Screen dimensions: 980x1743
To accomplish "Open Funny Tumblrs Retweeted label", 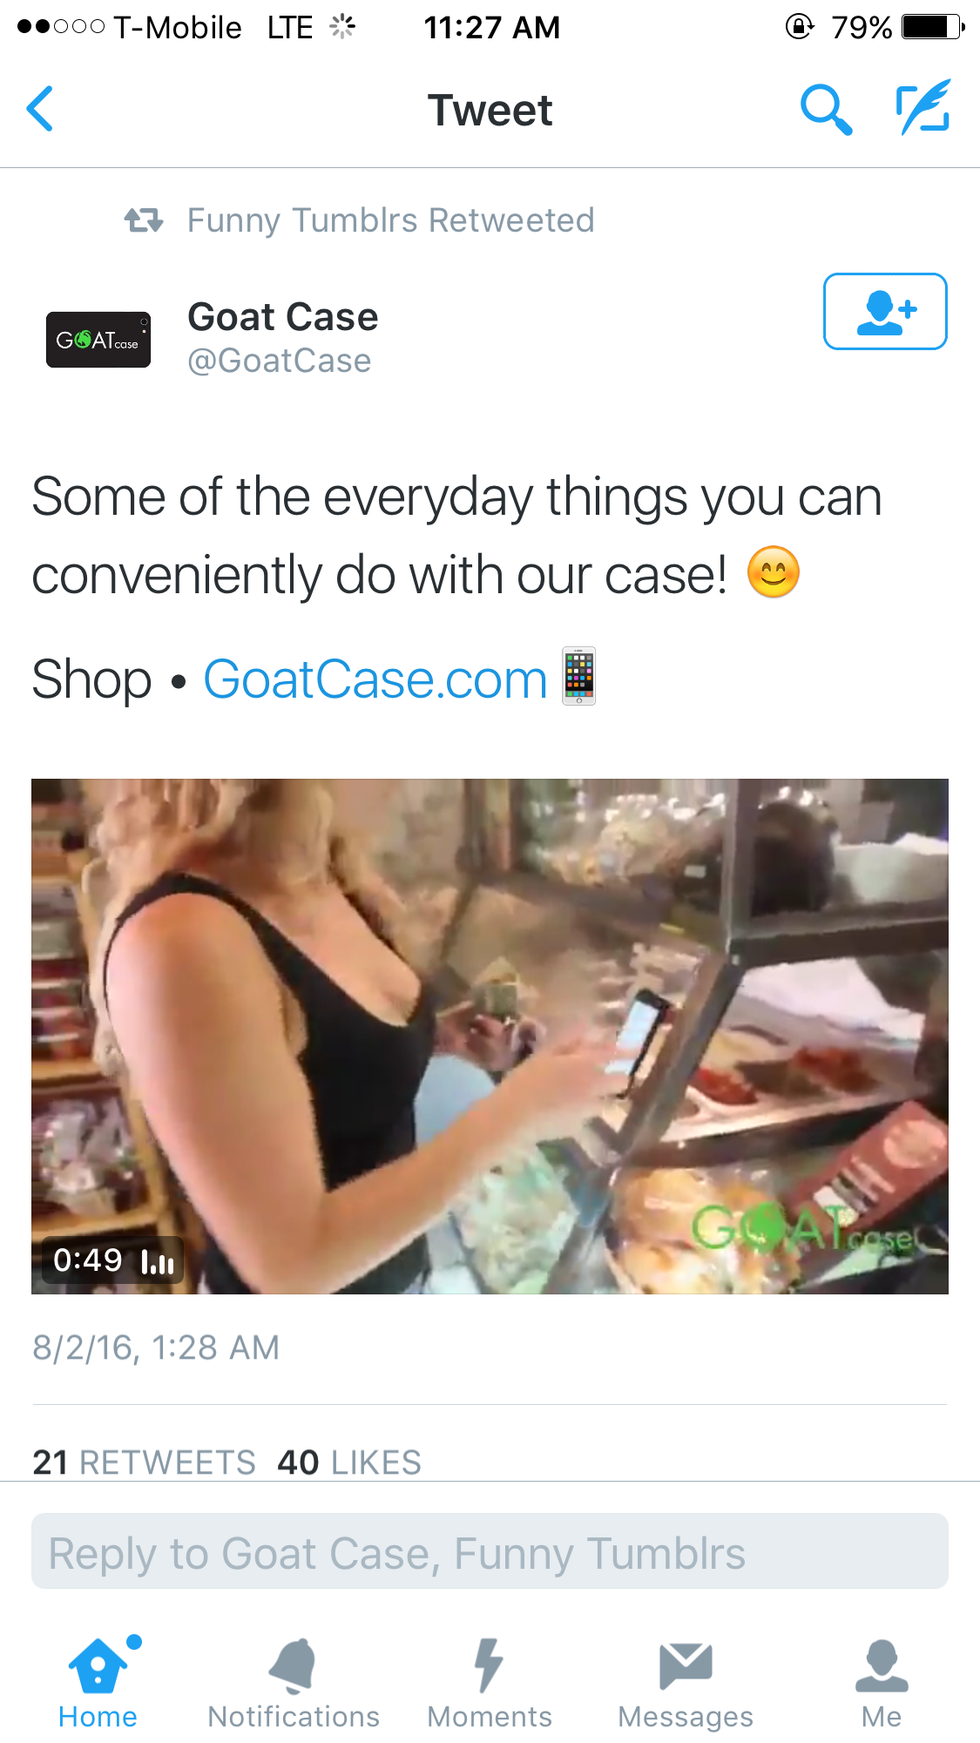I will tap(390, 220).
